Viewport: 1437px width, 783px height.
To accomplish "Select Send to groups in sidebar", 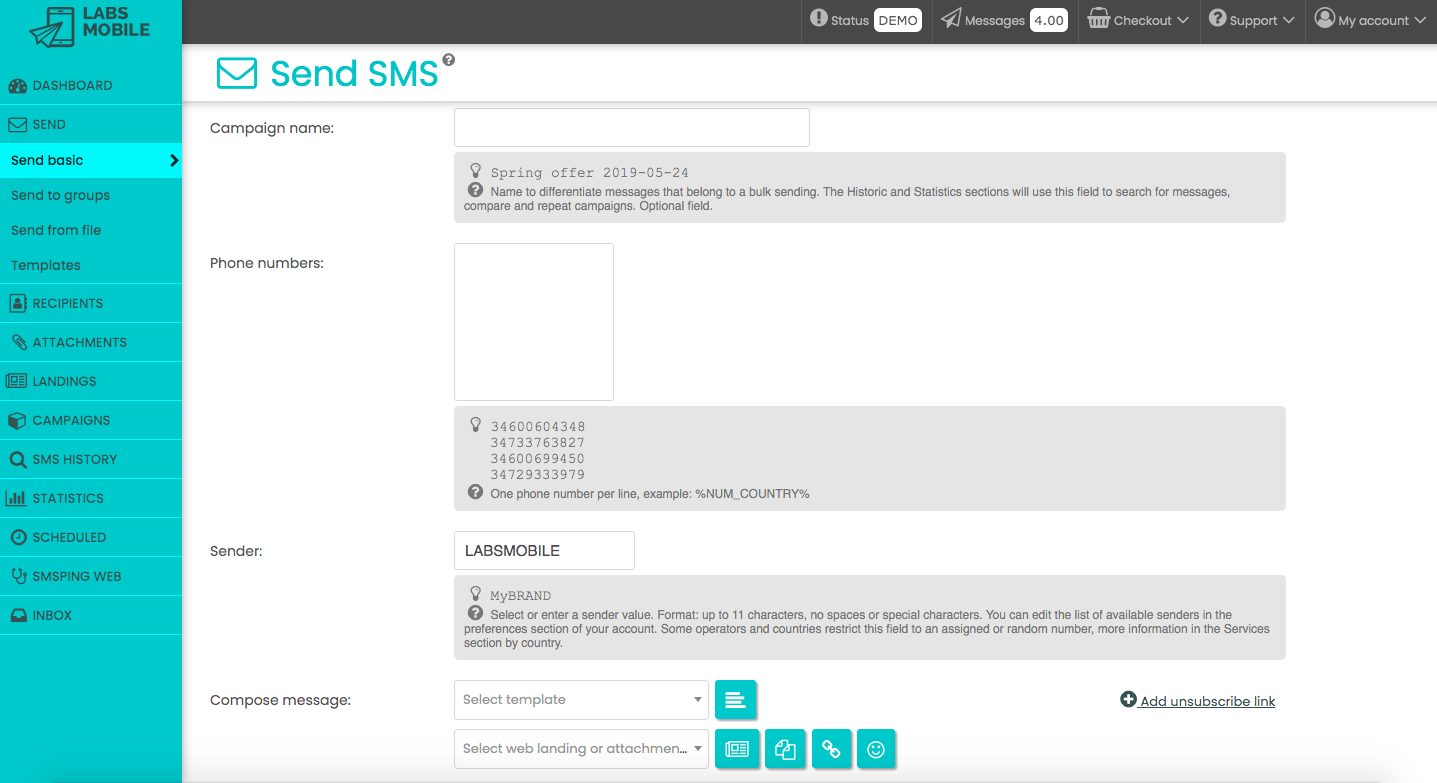I will 91,195.
